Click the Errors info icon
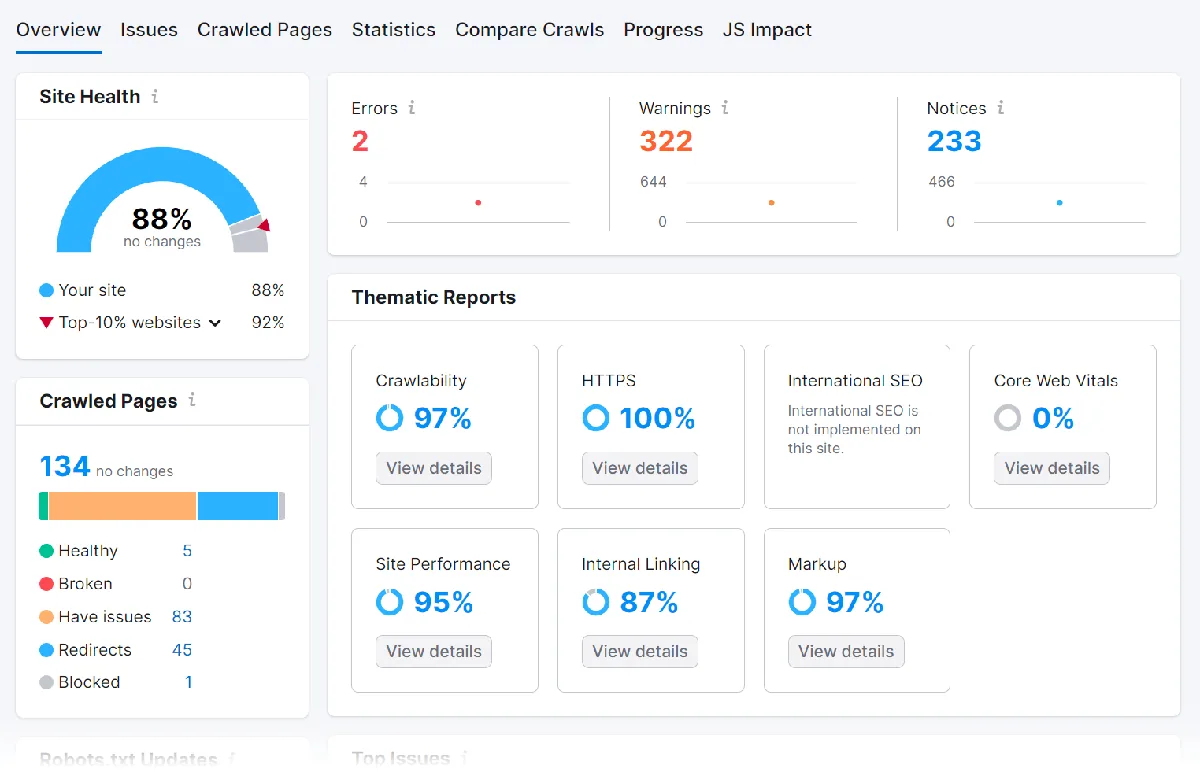This screenshot has width=1200, height=772. (411, 108)
